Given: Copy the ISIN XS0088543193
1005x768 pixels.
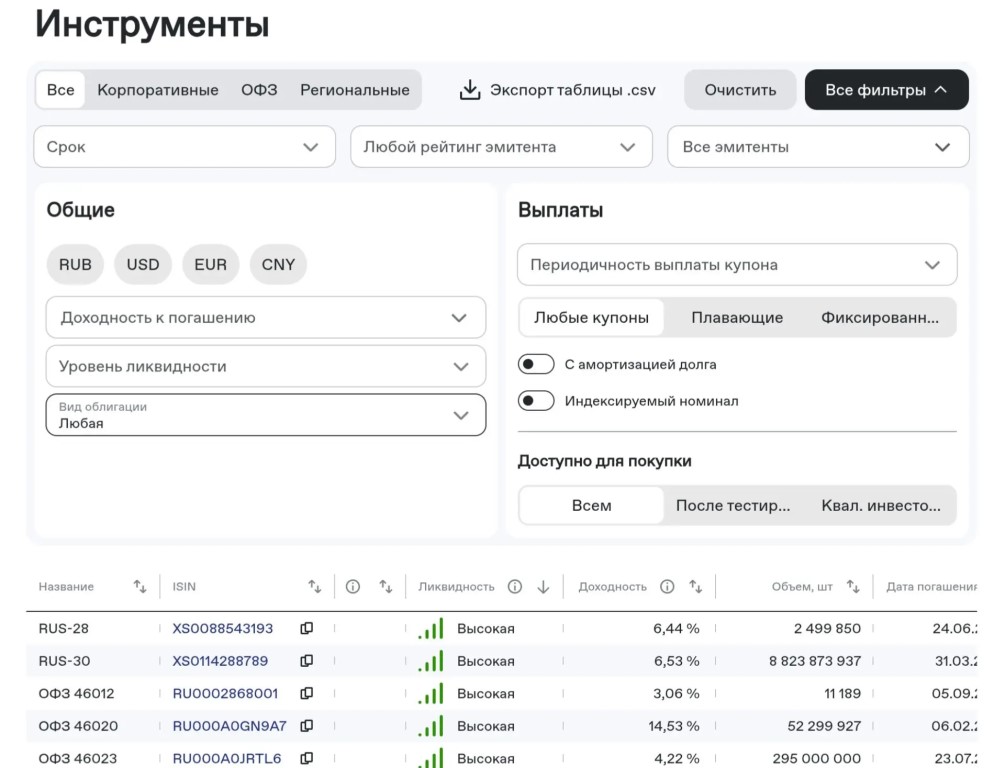Looking at the screenshot, I should tap(307, 628).
